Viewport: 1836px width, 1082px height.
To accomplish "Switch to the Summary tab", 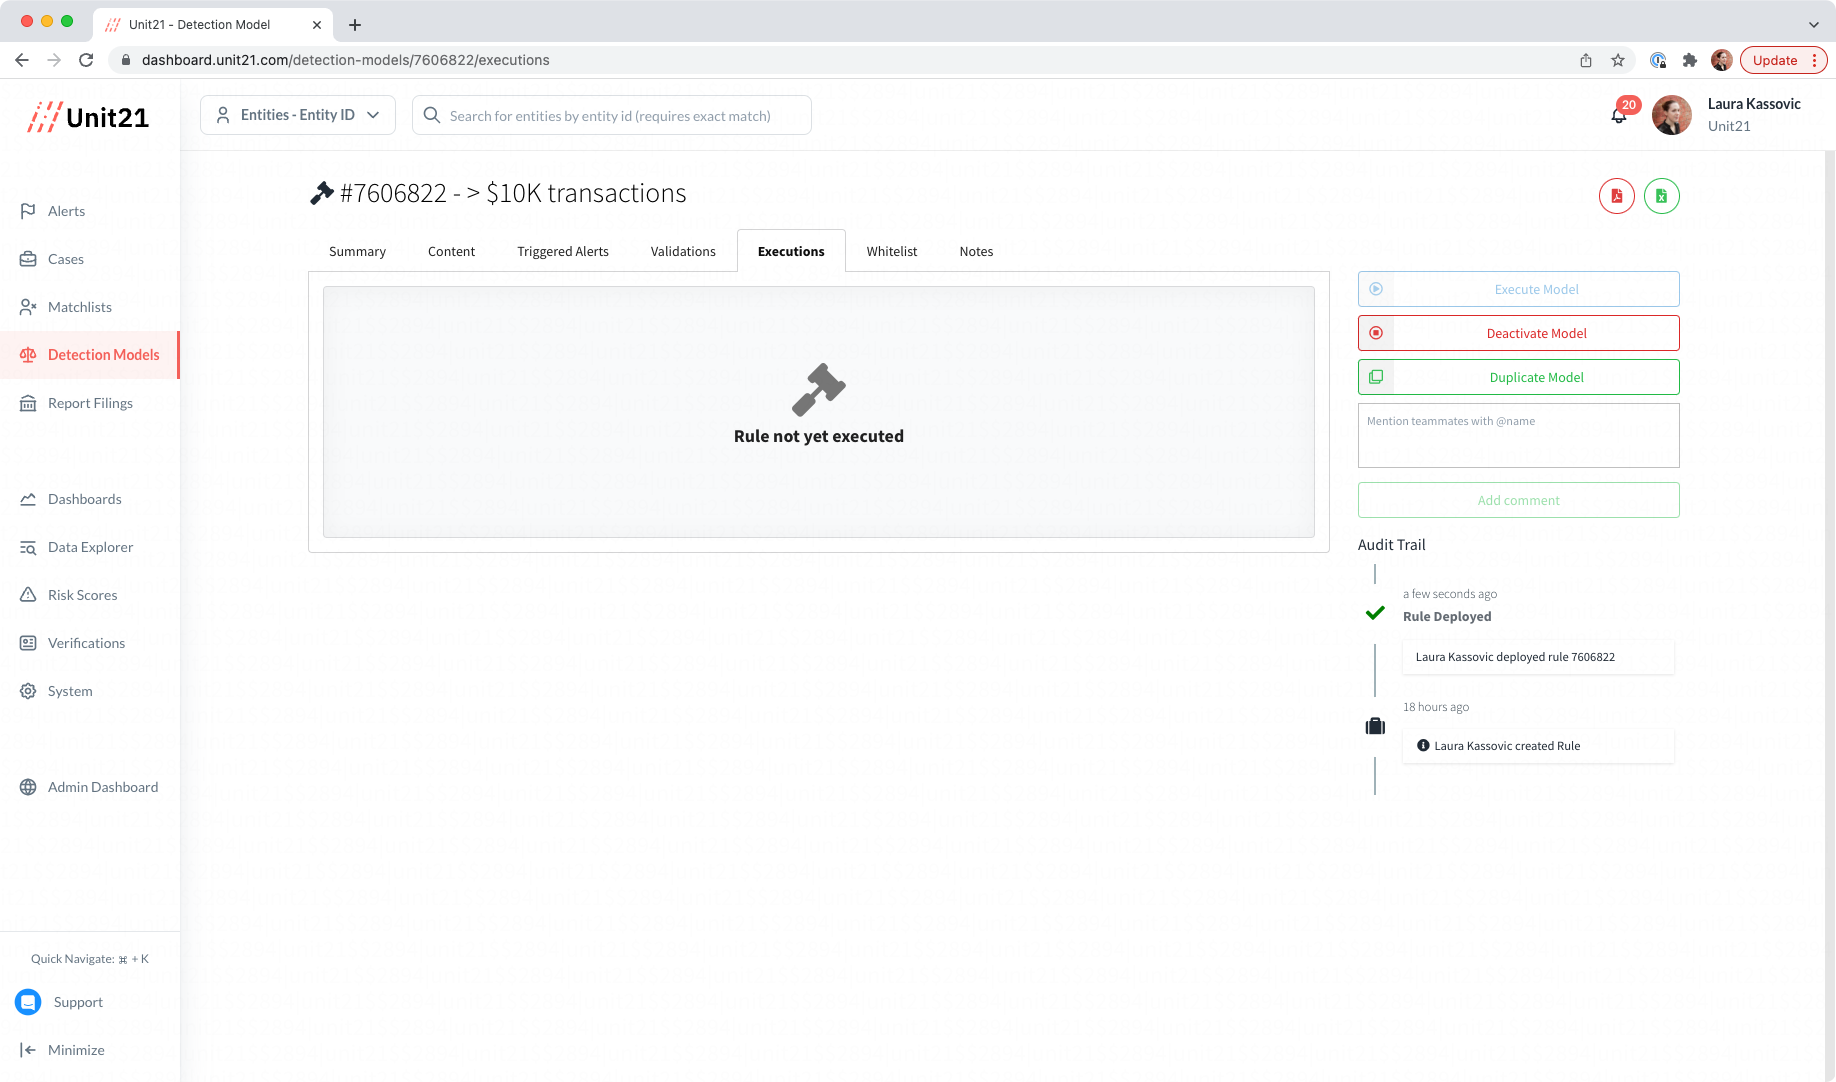I will [357, 251].
